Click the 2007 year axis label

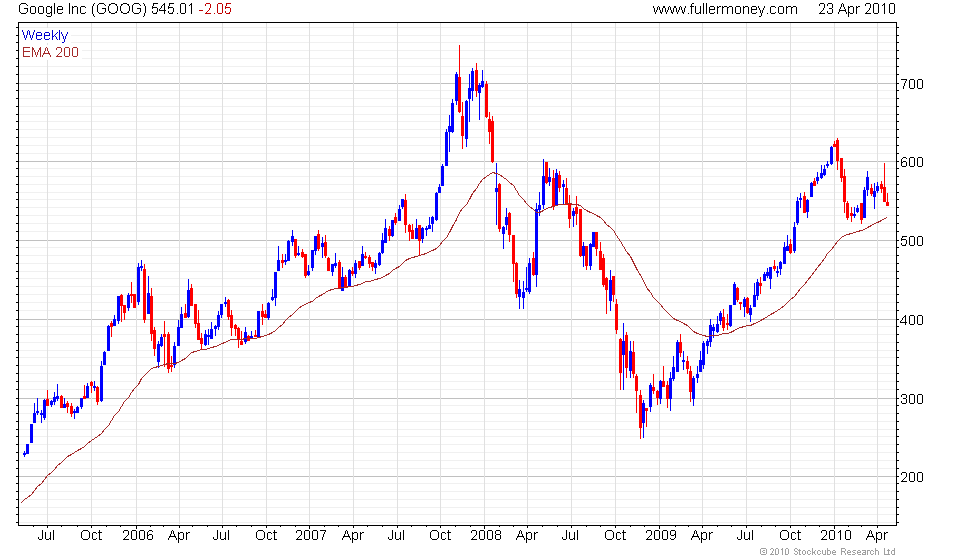pyautogui.click(x=311, y=536)
